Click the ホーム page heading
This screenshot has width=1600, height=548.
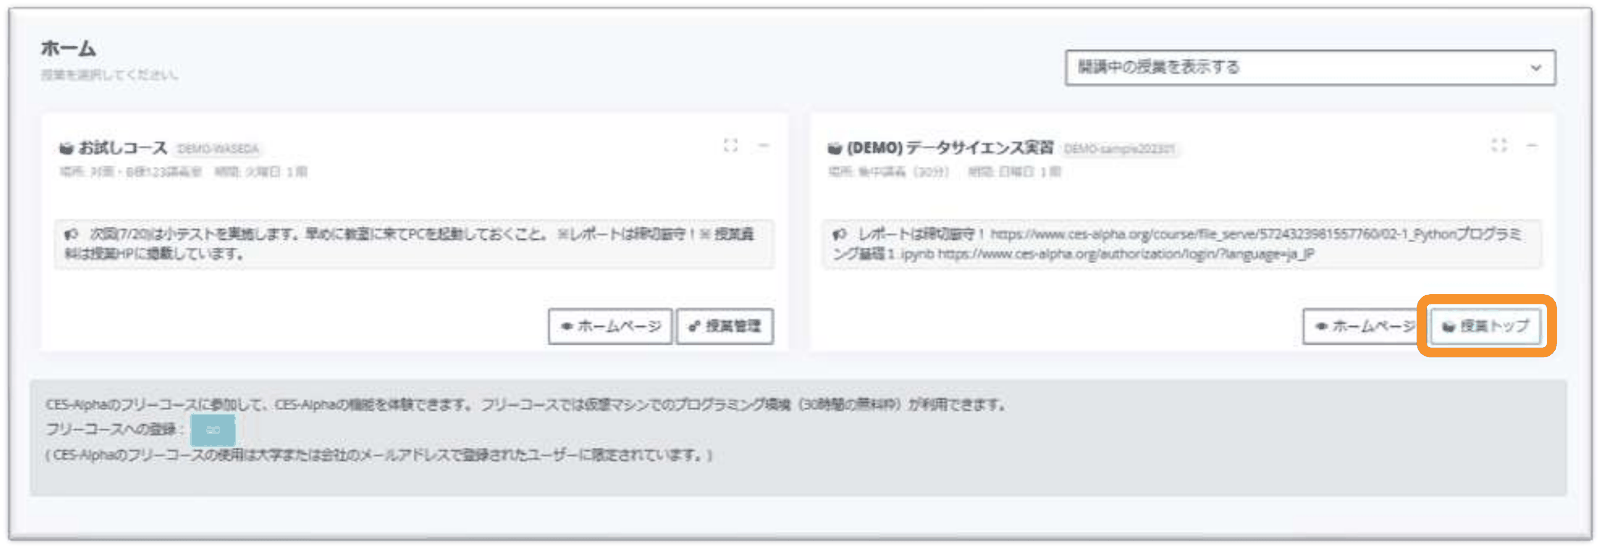[68, 48]
